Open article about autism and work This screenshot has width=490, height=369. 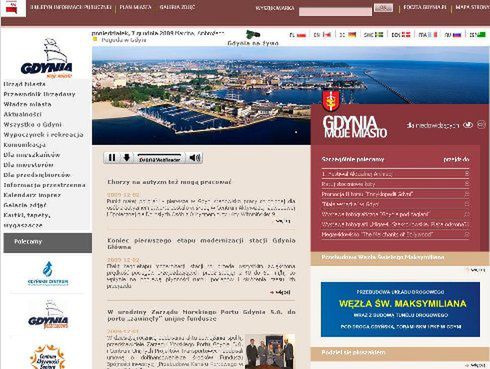point(169,182)
